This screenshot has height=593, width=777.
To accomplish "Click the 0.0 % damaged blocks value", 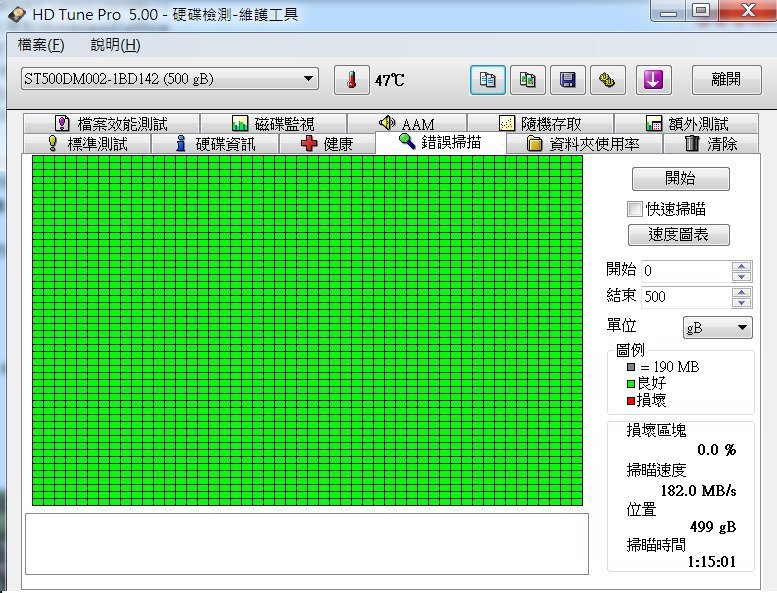I will (717, 450).
